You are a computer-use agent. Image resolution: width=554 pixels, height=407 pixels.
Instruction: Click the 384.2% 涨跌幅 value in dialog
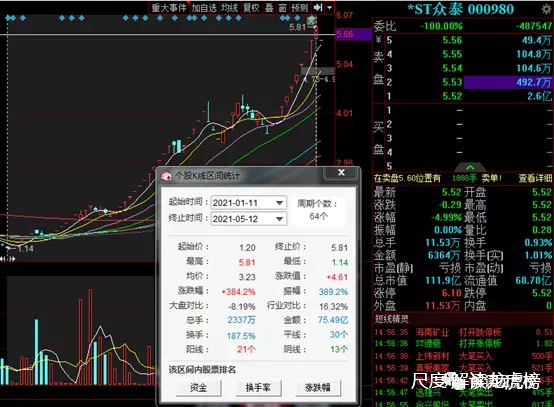(x=238, y=292)
